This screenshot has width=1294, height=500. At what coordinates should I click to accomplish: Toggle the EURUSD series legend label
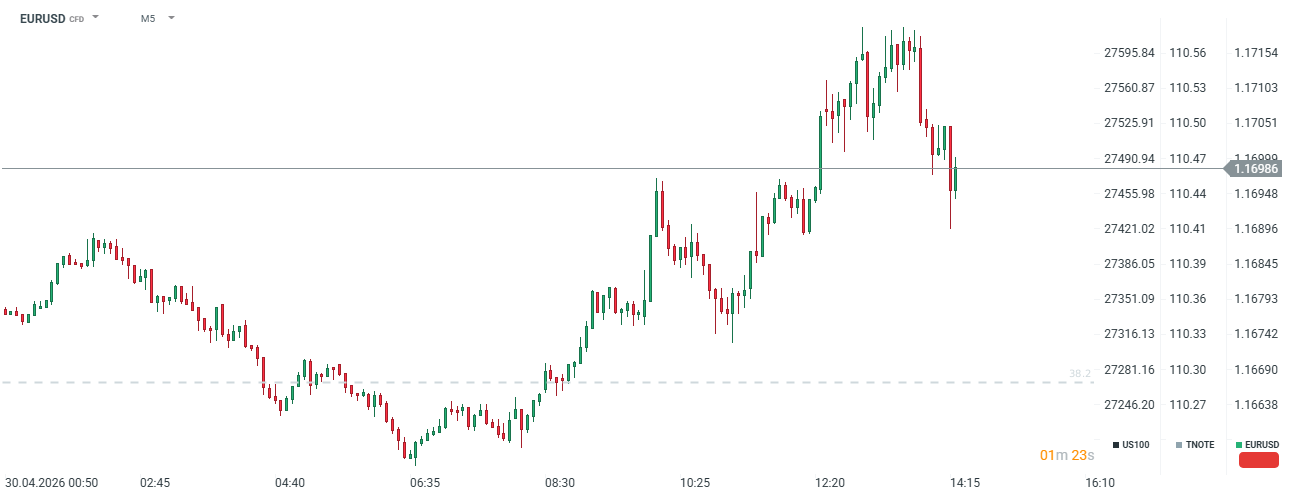(x=1263, y=444)
